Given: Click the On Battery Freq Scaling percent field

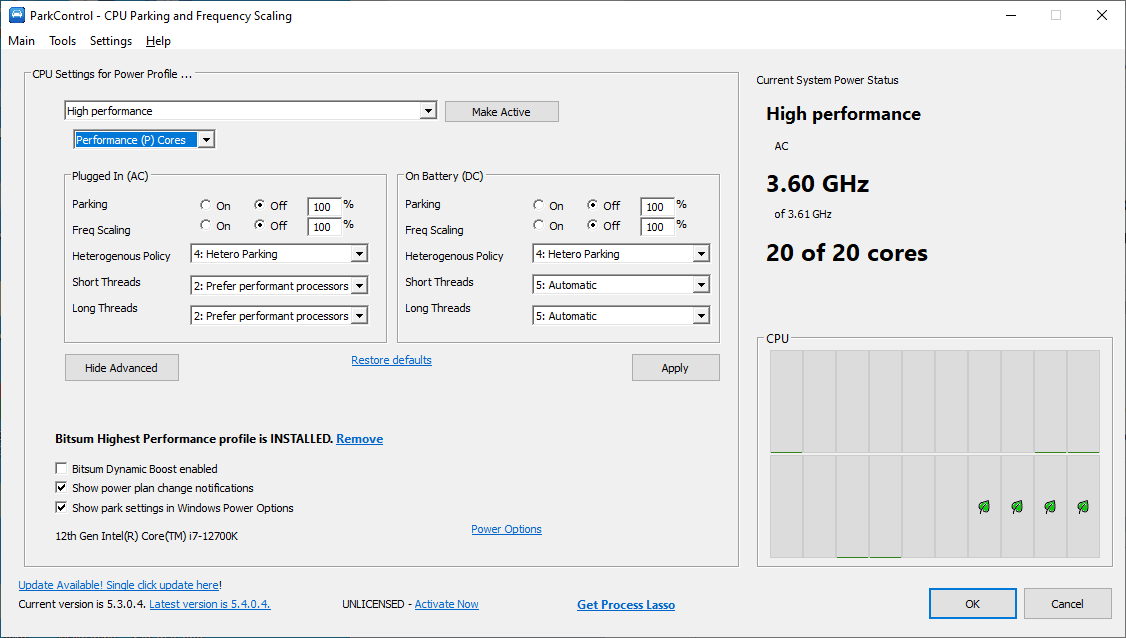Looking at the screenshot, I should point(657,227).
